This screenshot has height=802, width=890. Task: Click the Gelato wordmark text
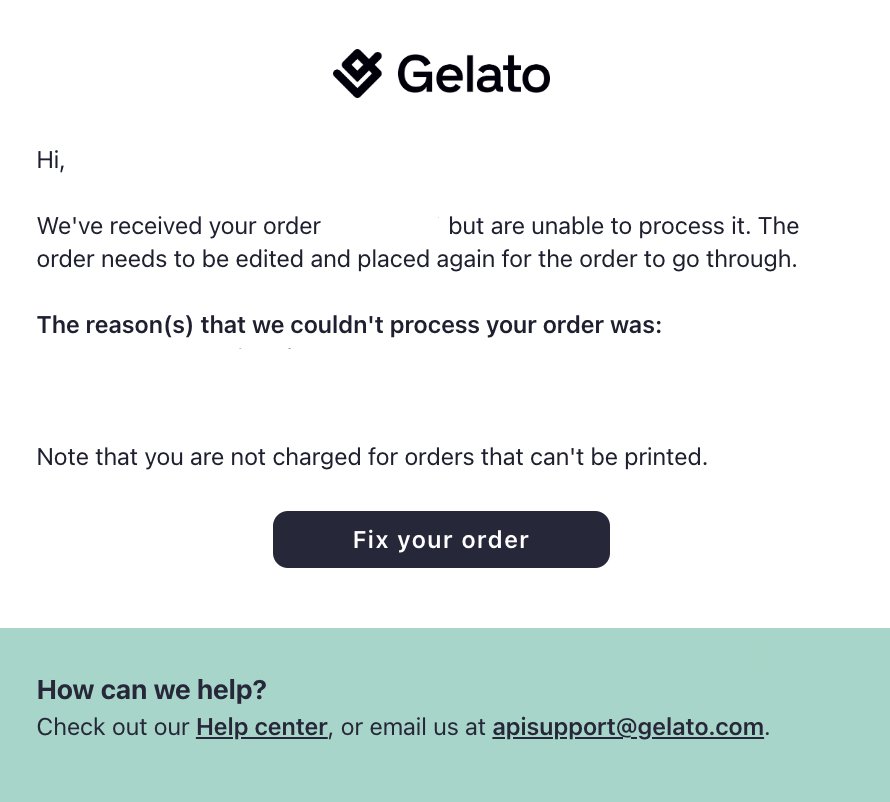point(474,74)
